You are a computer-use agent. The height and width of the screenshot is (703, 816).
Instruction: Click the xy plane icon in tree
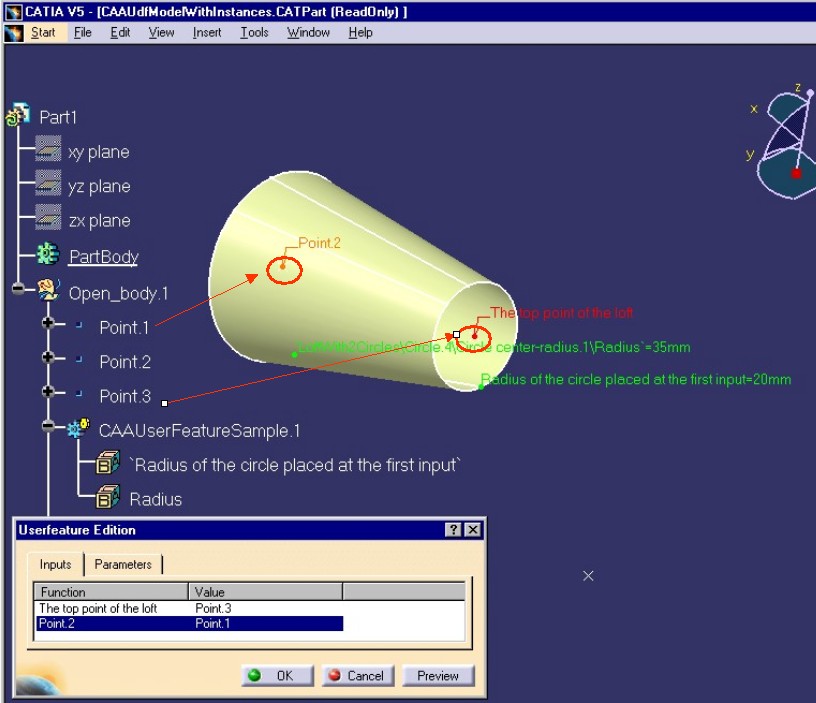click(48, 149)
